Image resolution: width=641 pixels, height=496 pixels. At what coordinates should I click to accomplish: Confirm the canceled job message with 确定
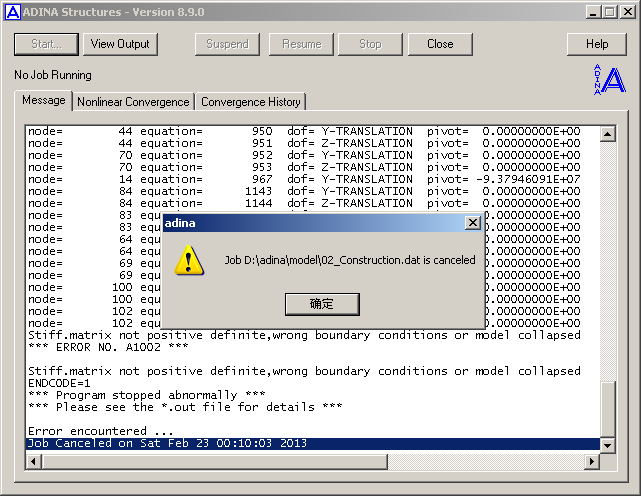click(x=321, y=304)
